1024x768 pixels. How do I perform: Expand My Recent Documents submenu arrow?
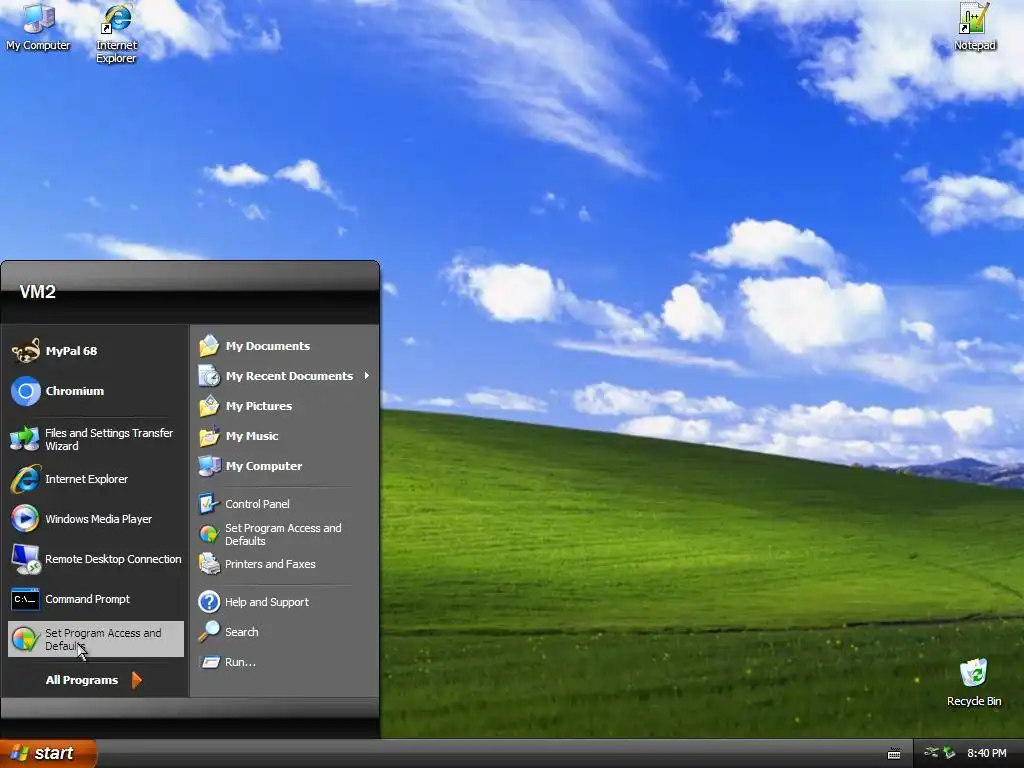tap(367, 376)
